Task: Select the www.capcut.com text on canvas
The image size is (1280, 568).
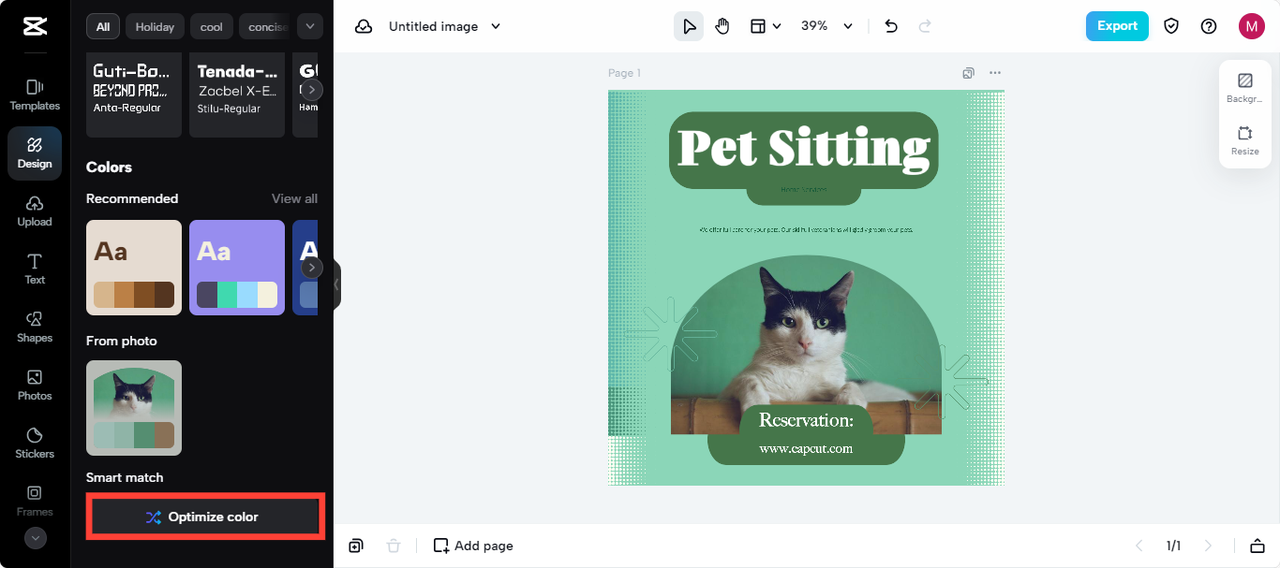Action: pyautogui.click(x=806, y=448)
